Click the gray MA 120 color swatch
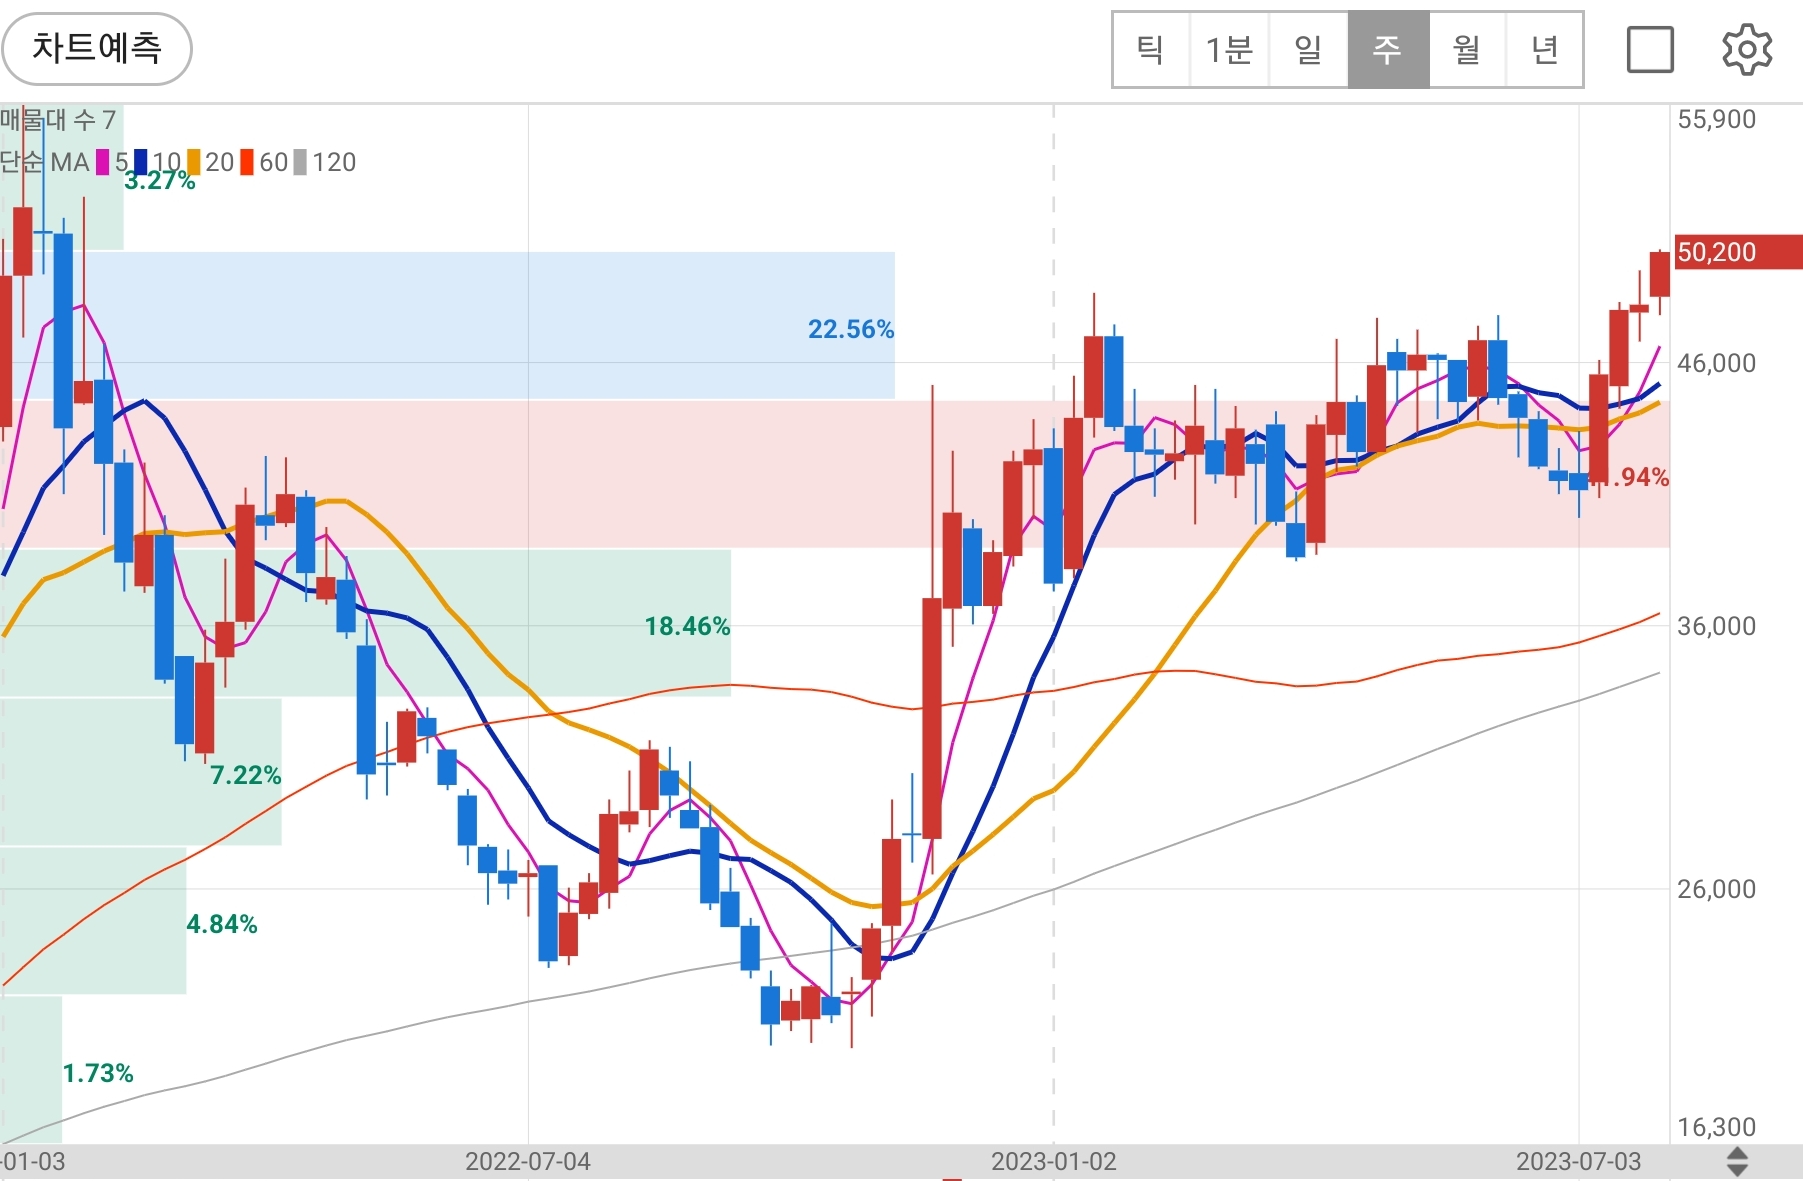The width and height of the screenshot is (1803, 1181). pos(300,162)
